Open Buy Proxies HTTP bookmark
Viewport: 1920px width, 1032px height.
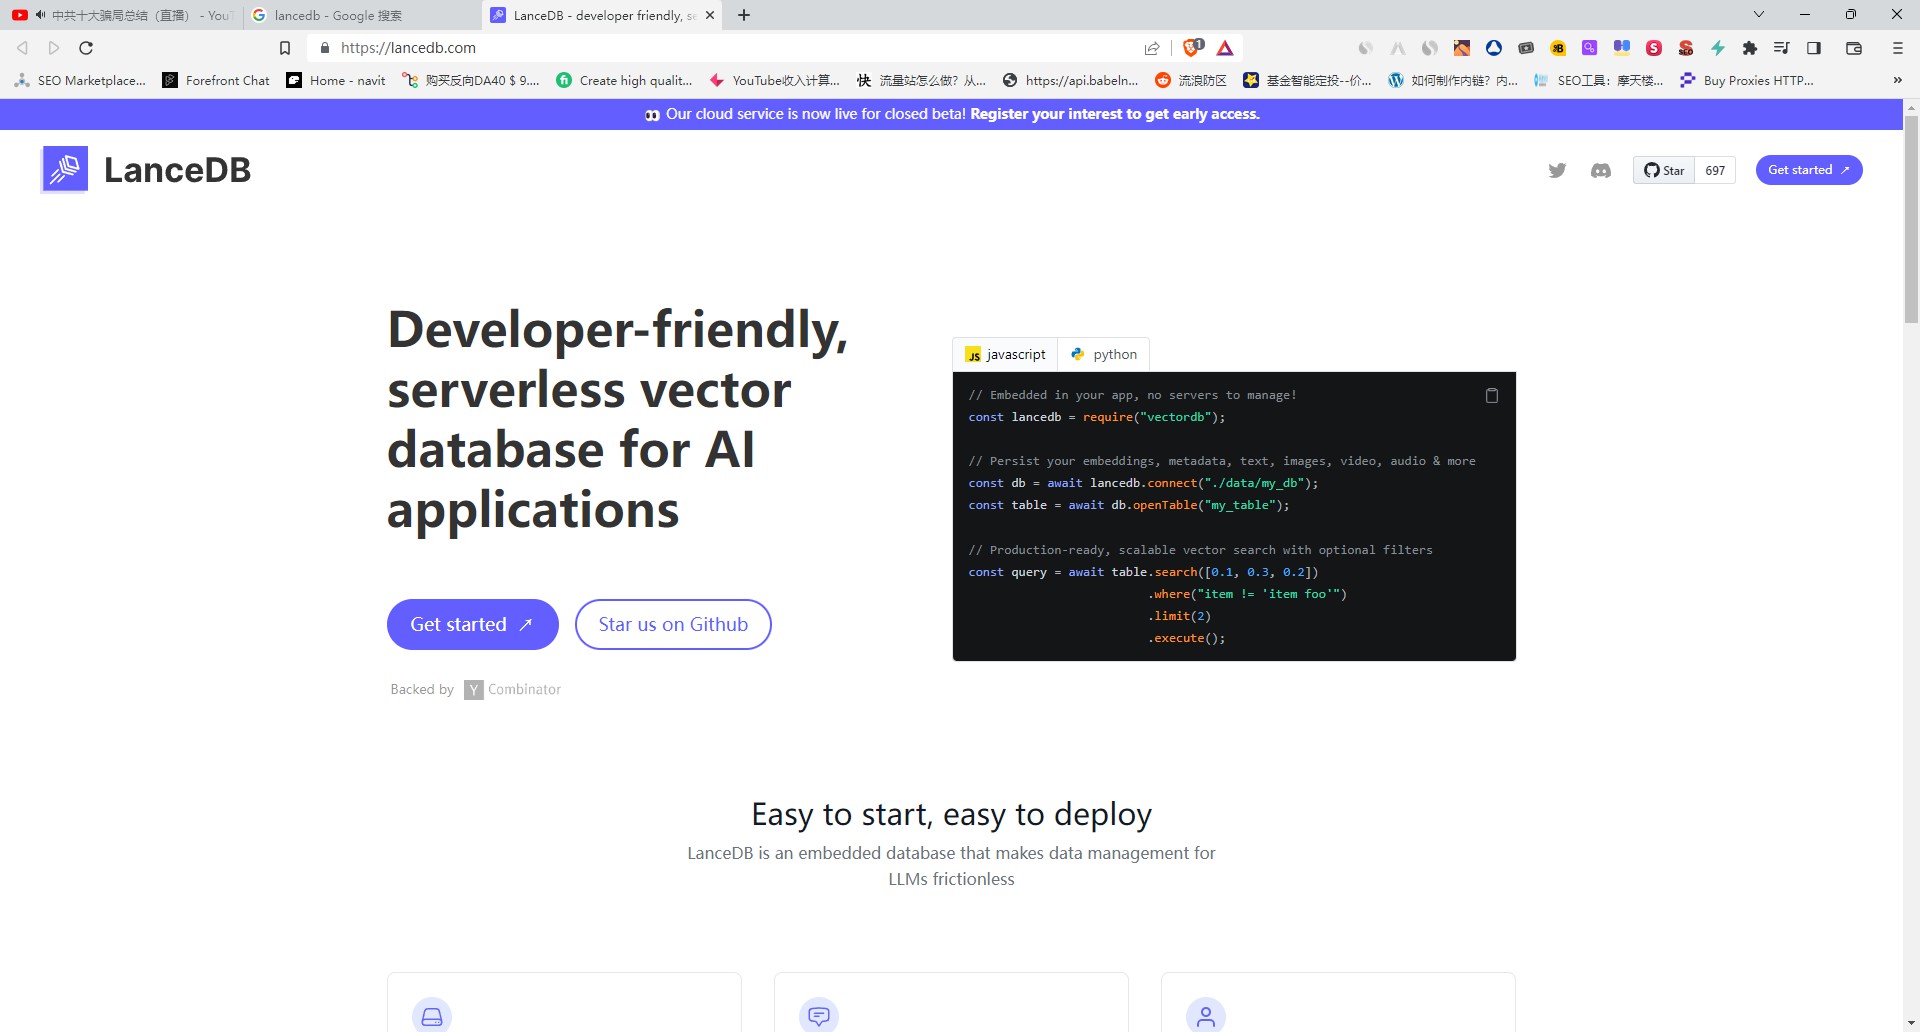click(1747, 80)
